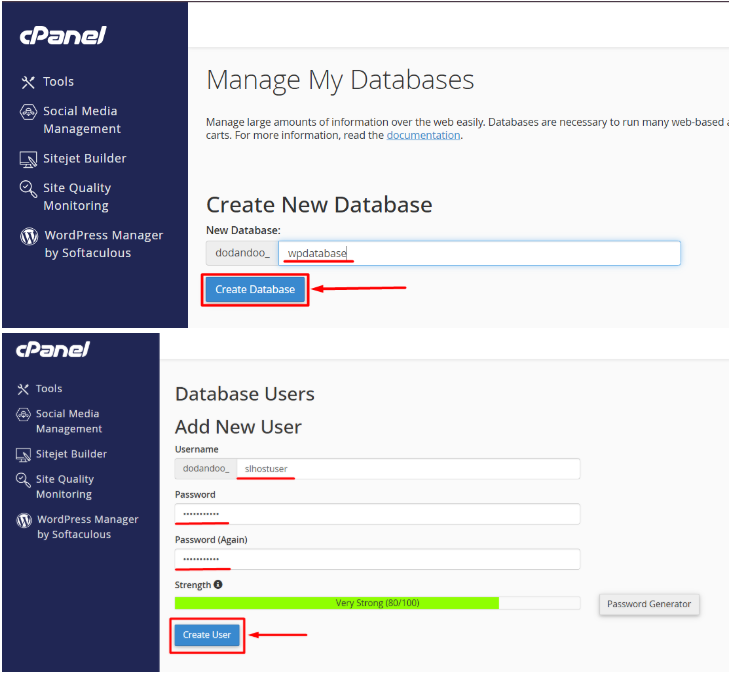The width and height of the screenshot is (731, 696).
Task: Open the Password Generator
Action: [649, 604]
